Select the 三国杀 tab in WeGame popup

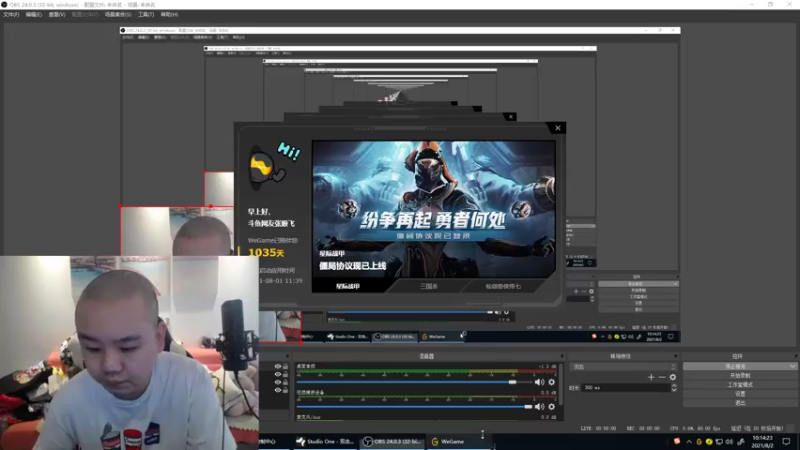coord(429,286)
